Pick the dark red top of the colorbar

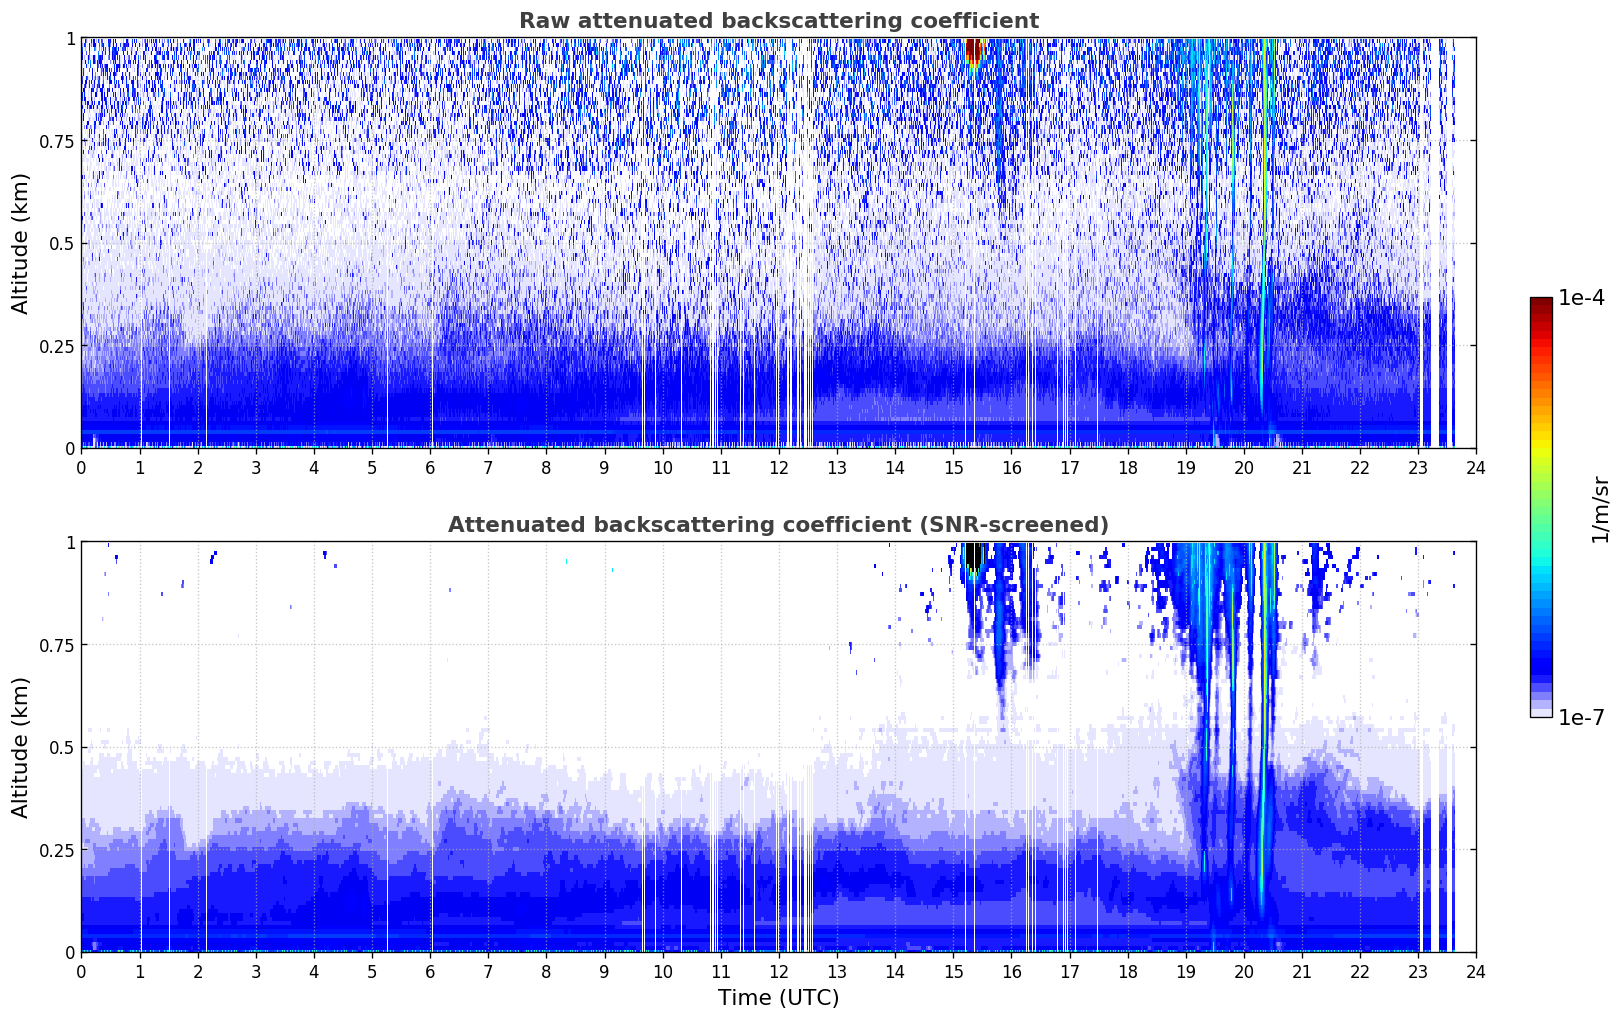tap(1541, 305)
